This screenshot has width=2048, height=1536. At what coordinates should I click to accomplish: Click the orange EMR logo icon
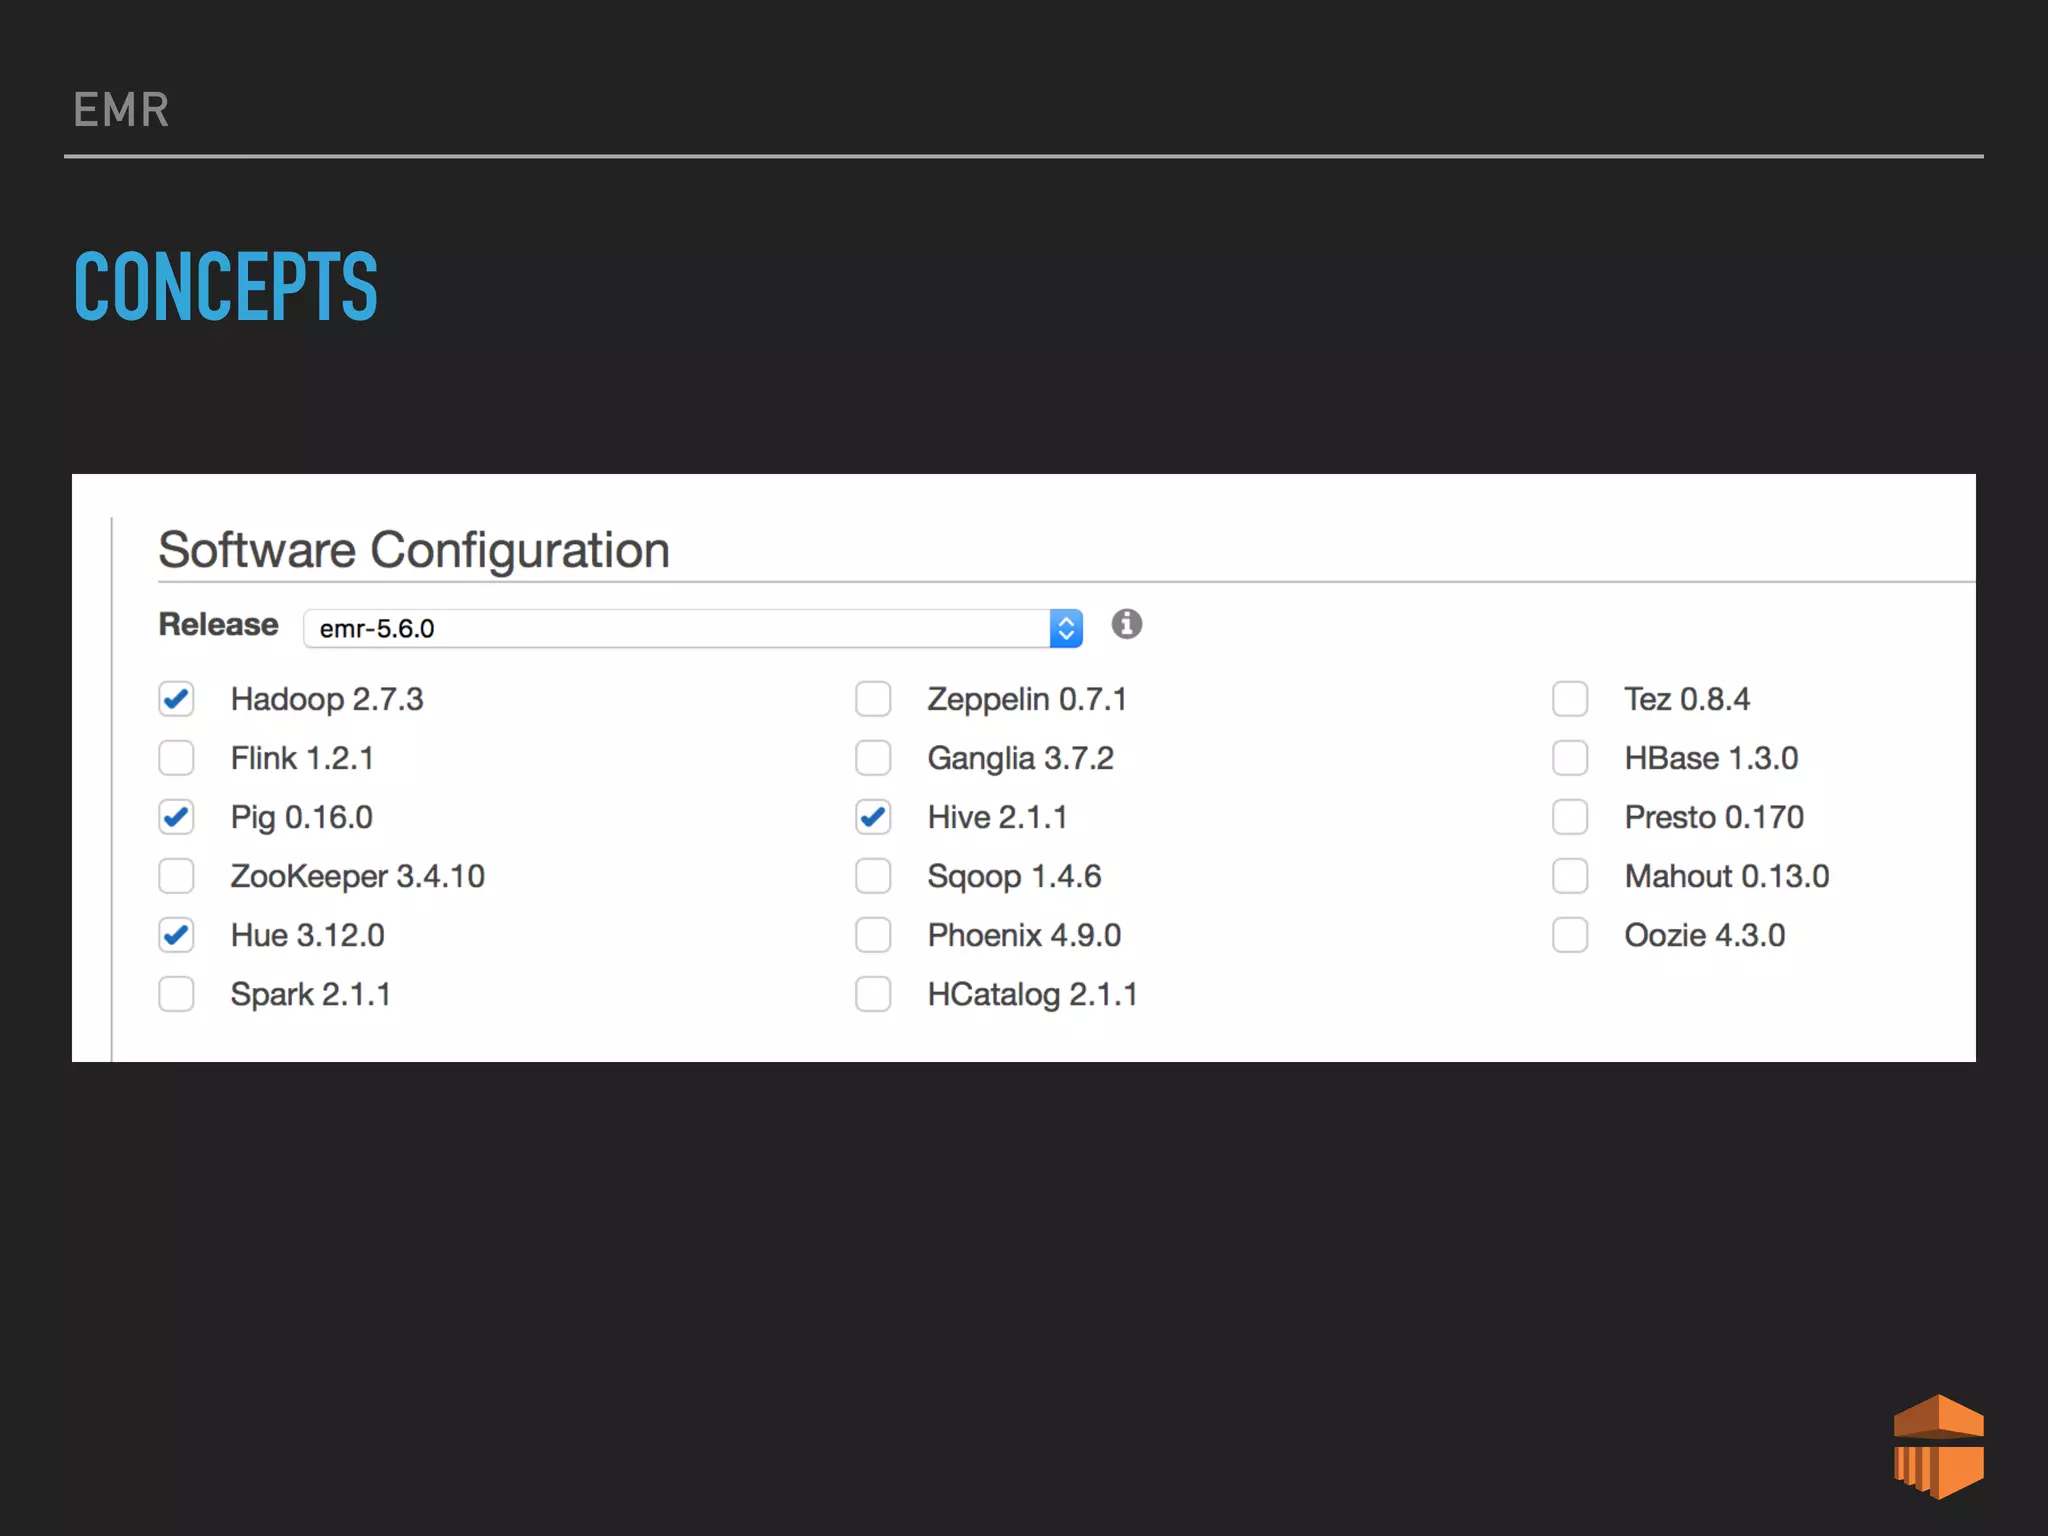click(1938, 1446)
